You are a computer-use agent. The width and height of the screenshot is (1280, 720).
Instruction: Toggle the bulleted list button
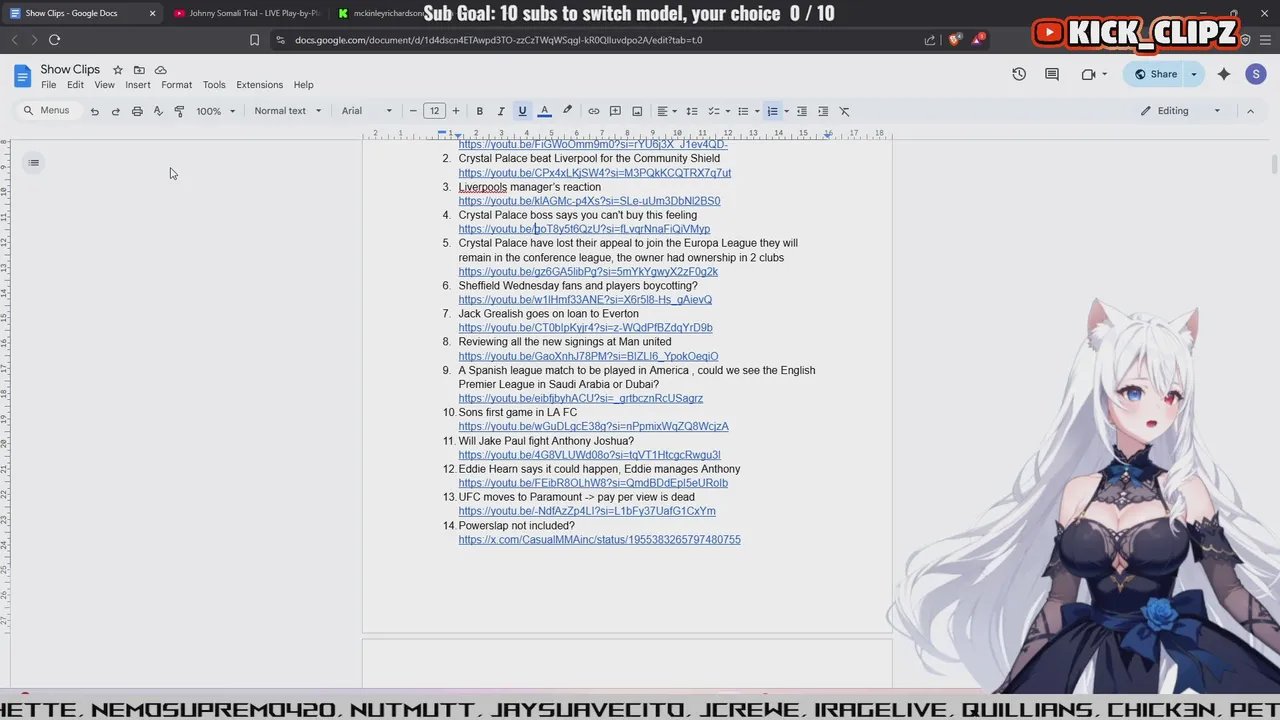(x=743, y=111)
